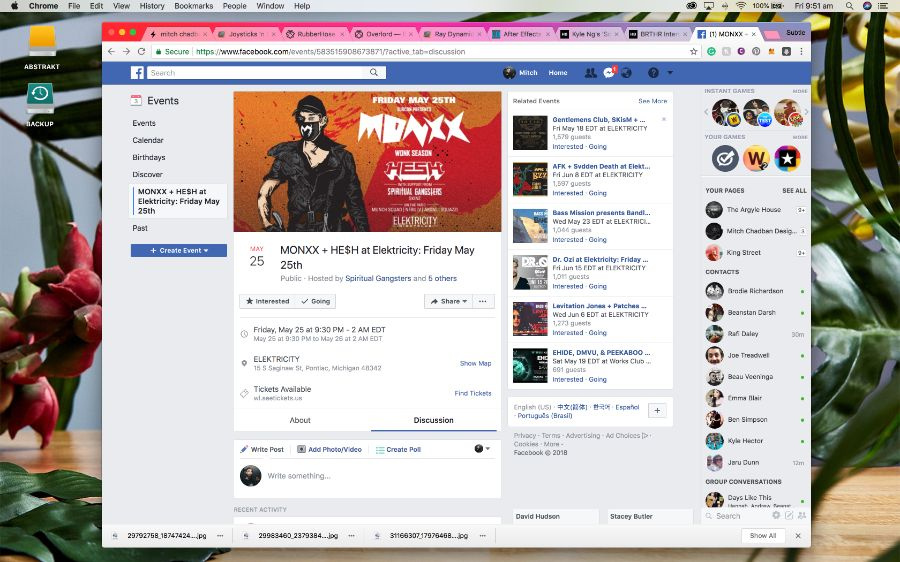Image resolution: width=900 pixels, height=562 pixels.
Task: Open options for 29792758 jpg download
Action: click(x=220, y=536)
